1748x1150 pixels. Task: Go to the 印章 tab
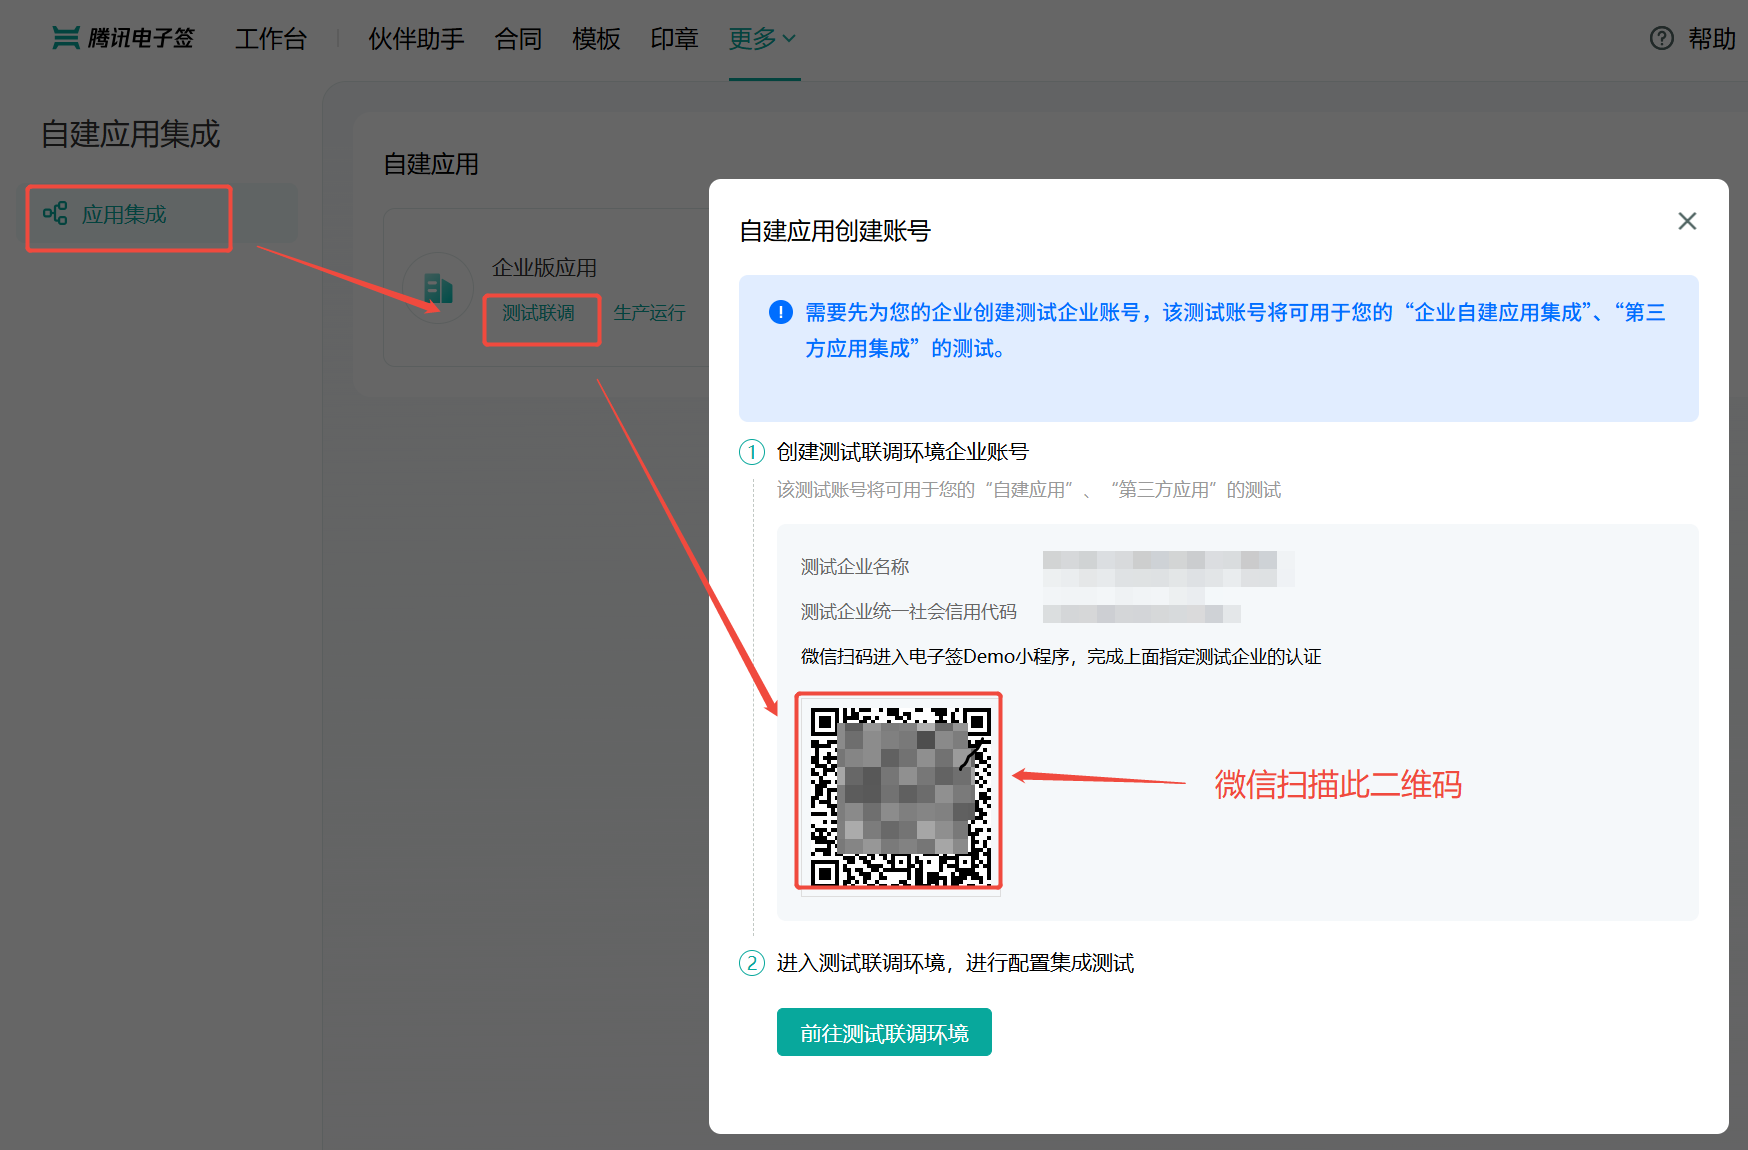(674, 39)
